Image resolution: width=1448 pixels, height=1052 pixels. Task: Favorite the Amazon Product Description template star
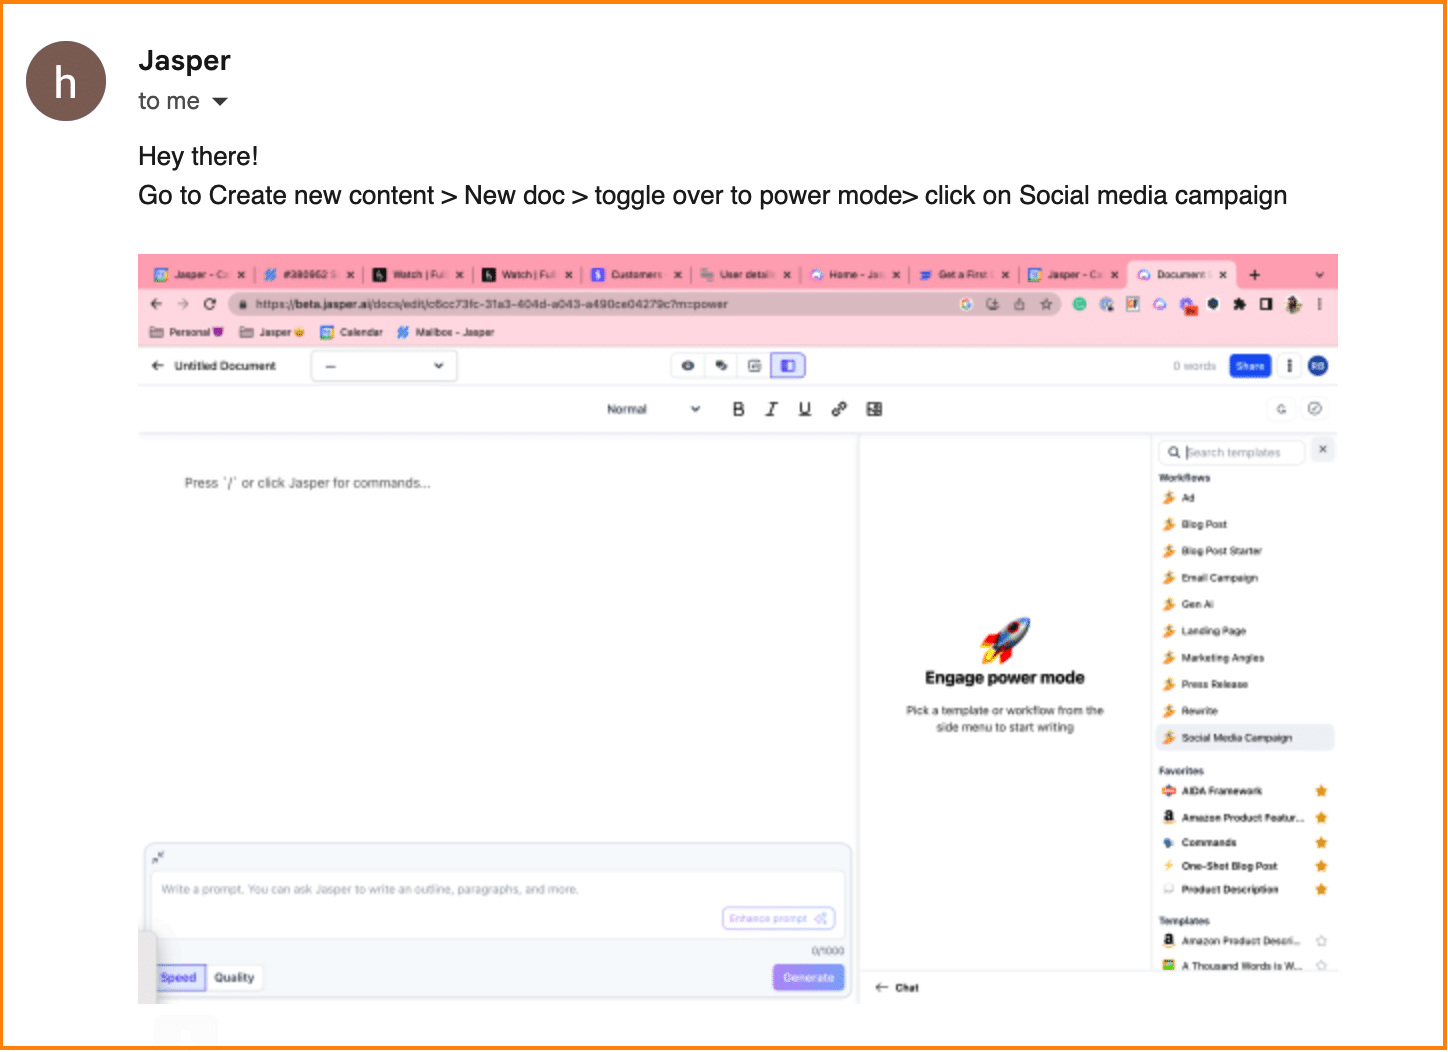tap(1321, 941)
